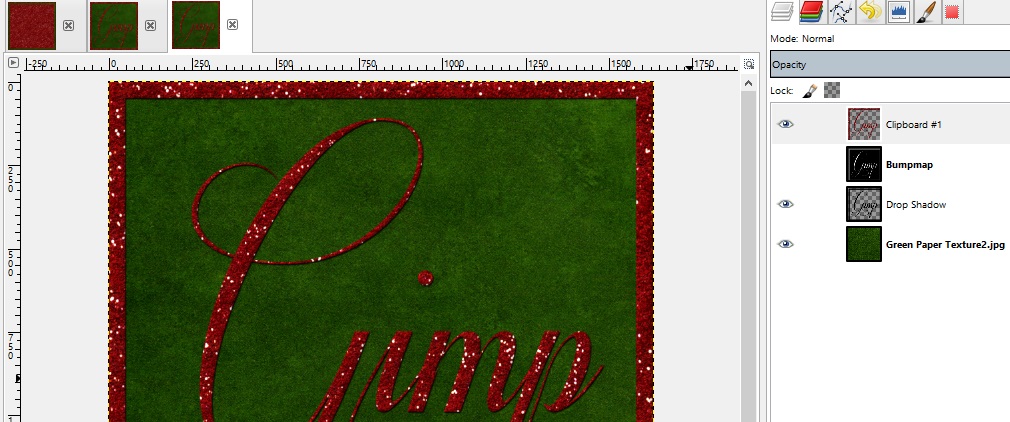Hide the Drop Shadow layer

pyautogui.click(x=785, y=204)
